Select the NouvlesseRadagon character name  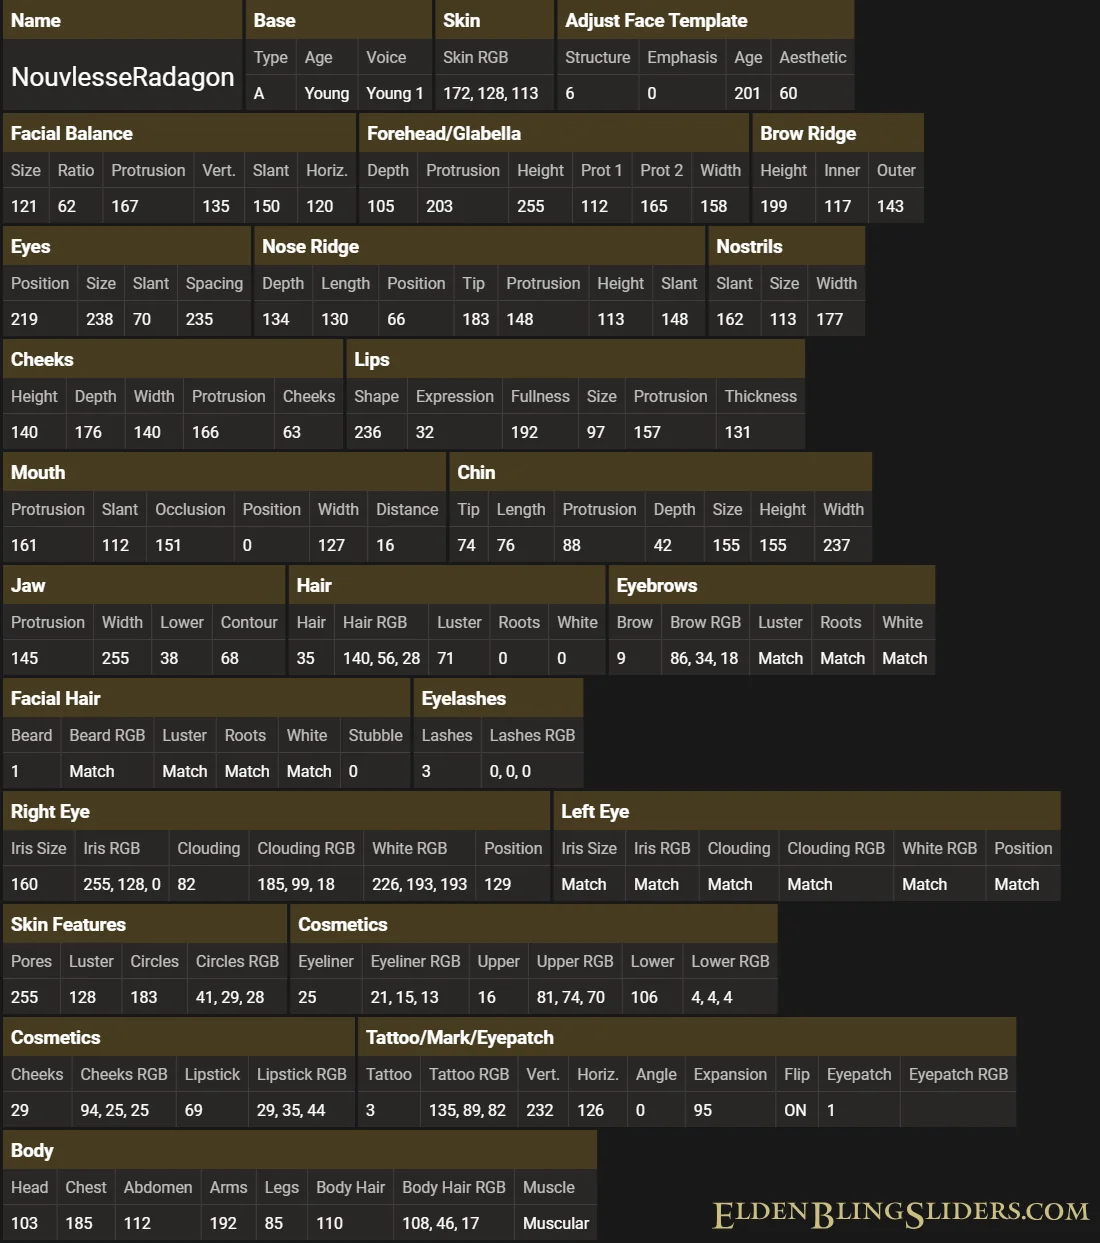[123, 77]
